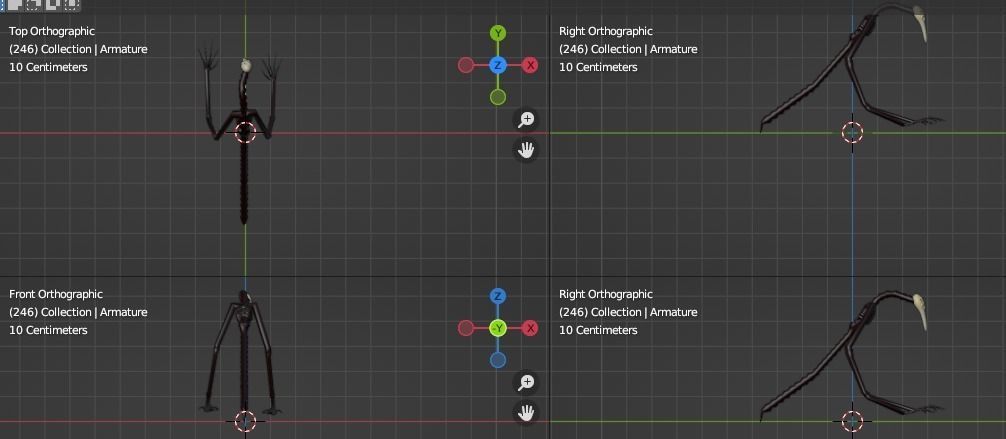Click the pan hand in Front Orthographic viewport
Image resolution: width=1006 pixels, height=439 pixels.
pyautogui.click(x=526, y=412)
